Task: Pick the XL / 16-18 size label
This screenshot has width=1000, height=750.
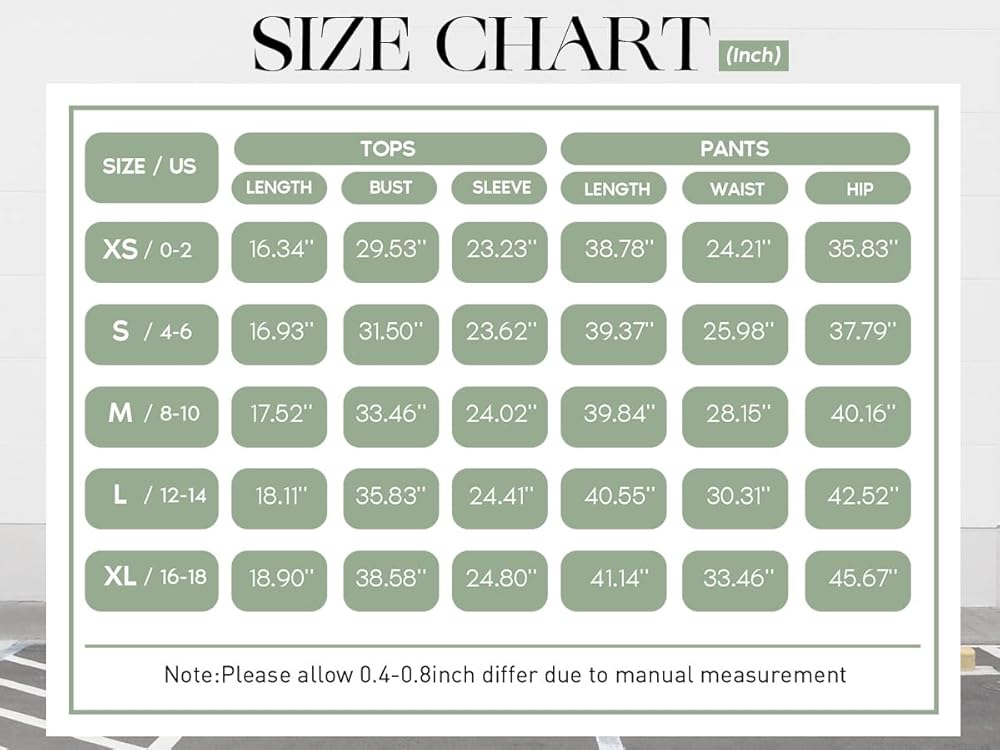Action: tap(151, 578)
